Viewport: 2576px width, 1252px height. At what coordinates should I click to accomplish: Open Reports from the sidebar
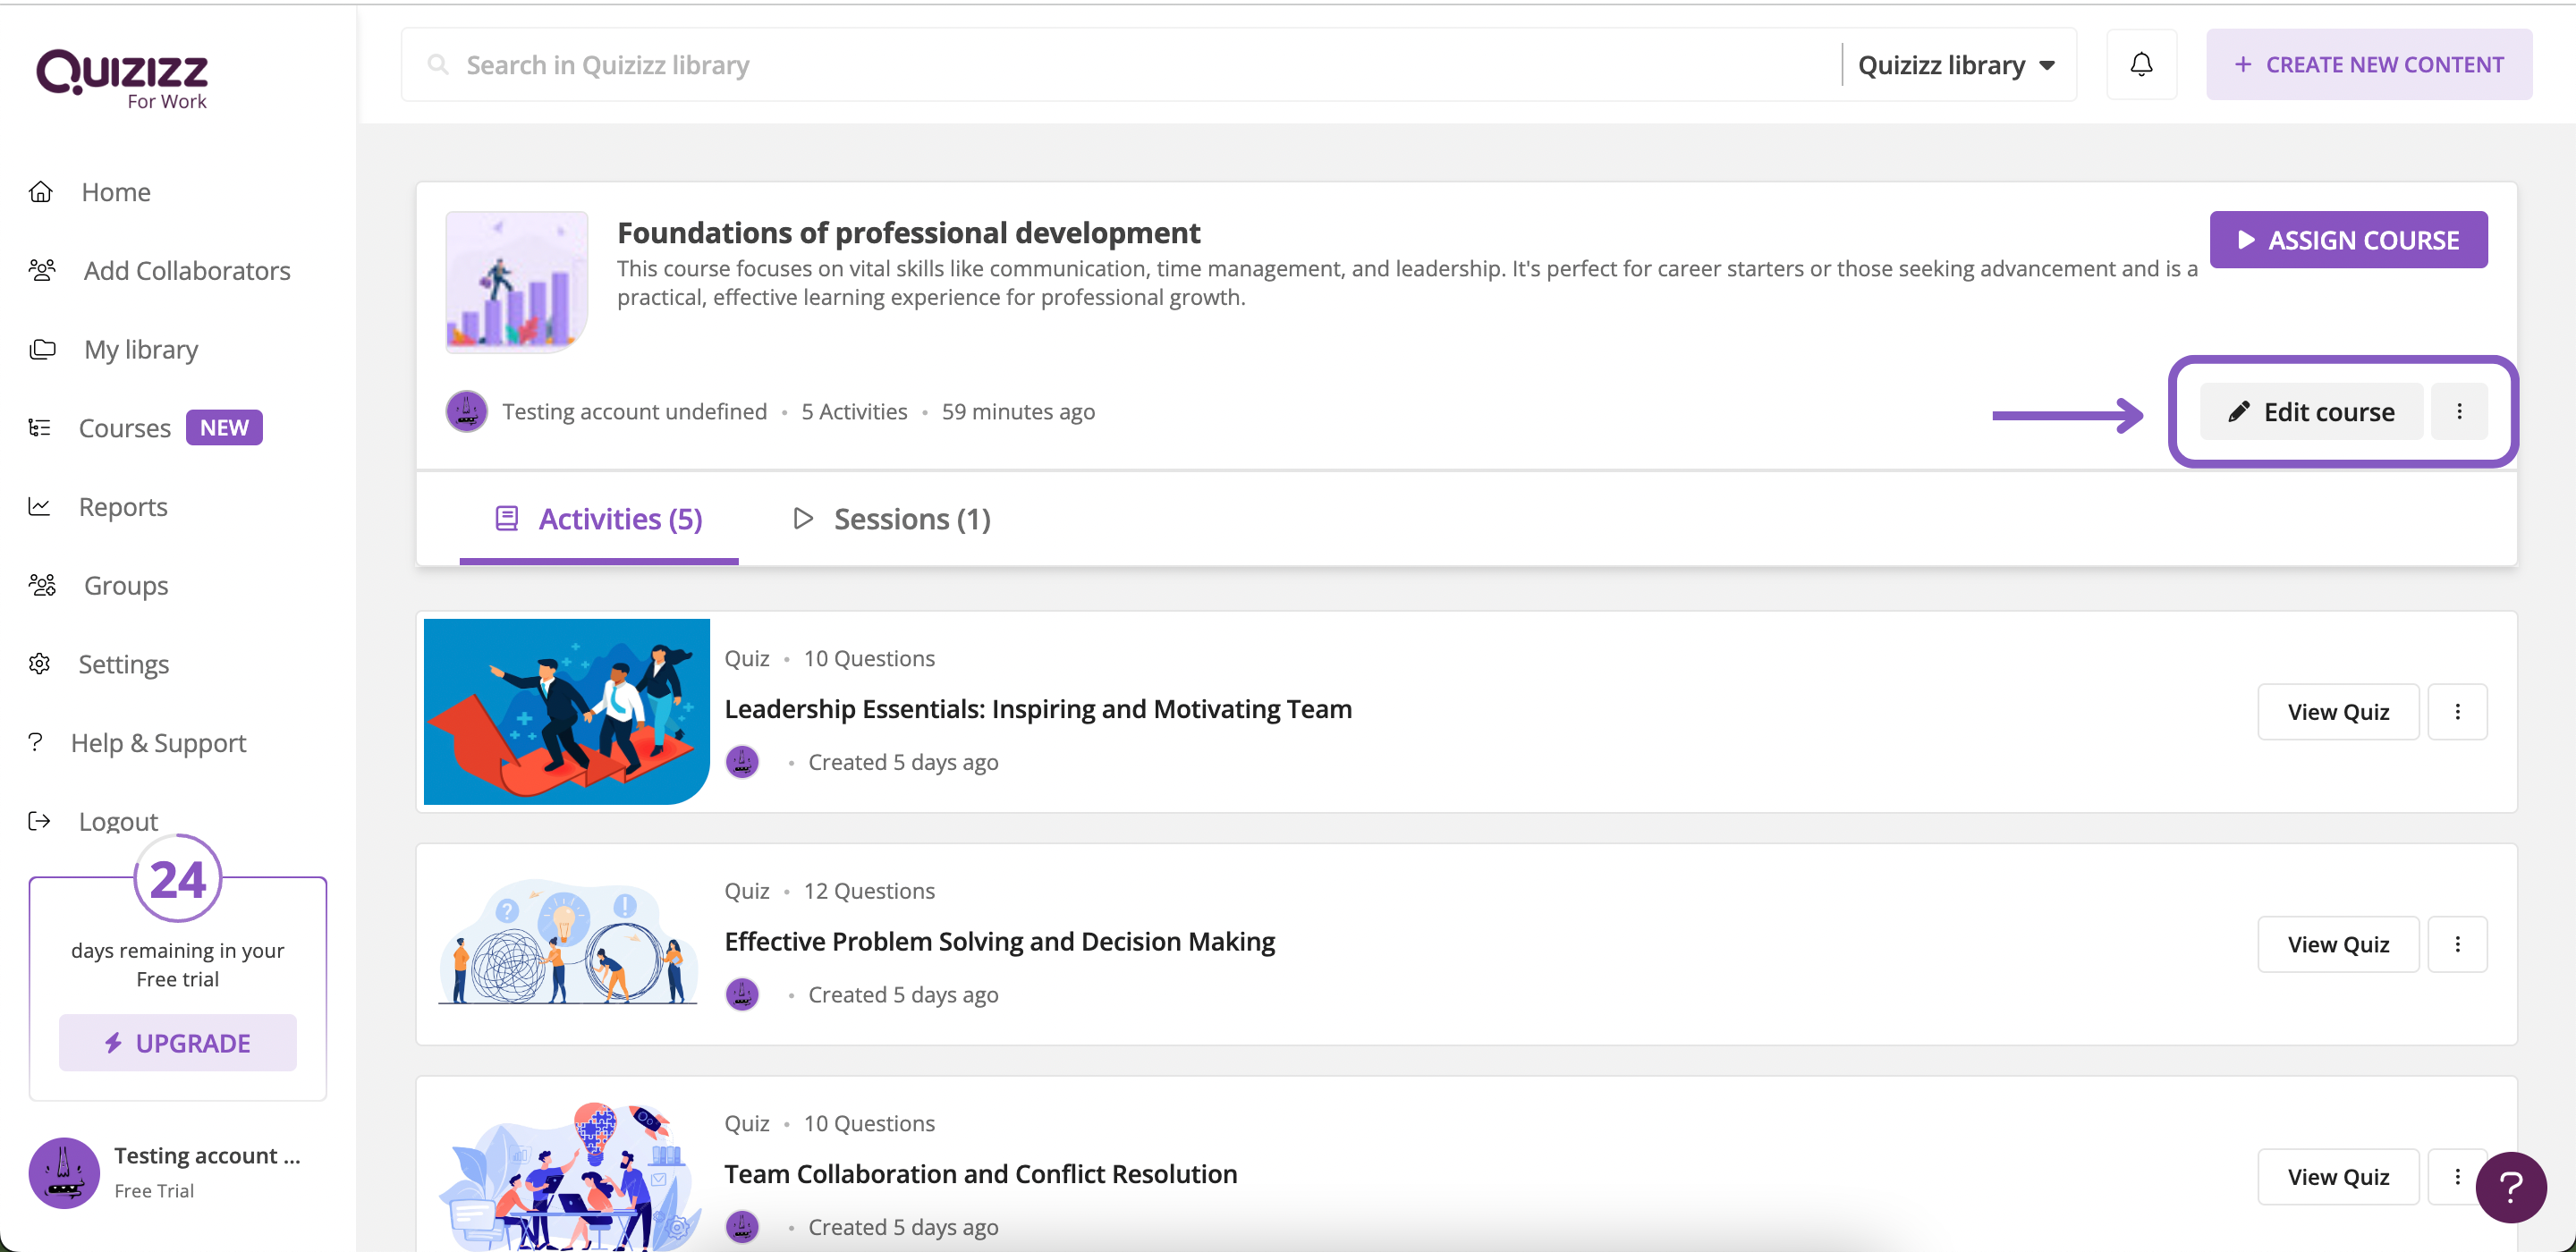tap(122, 507)
